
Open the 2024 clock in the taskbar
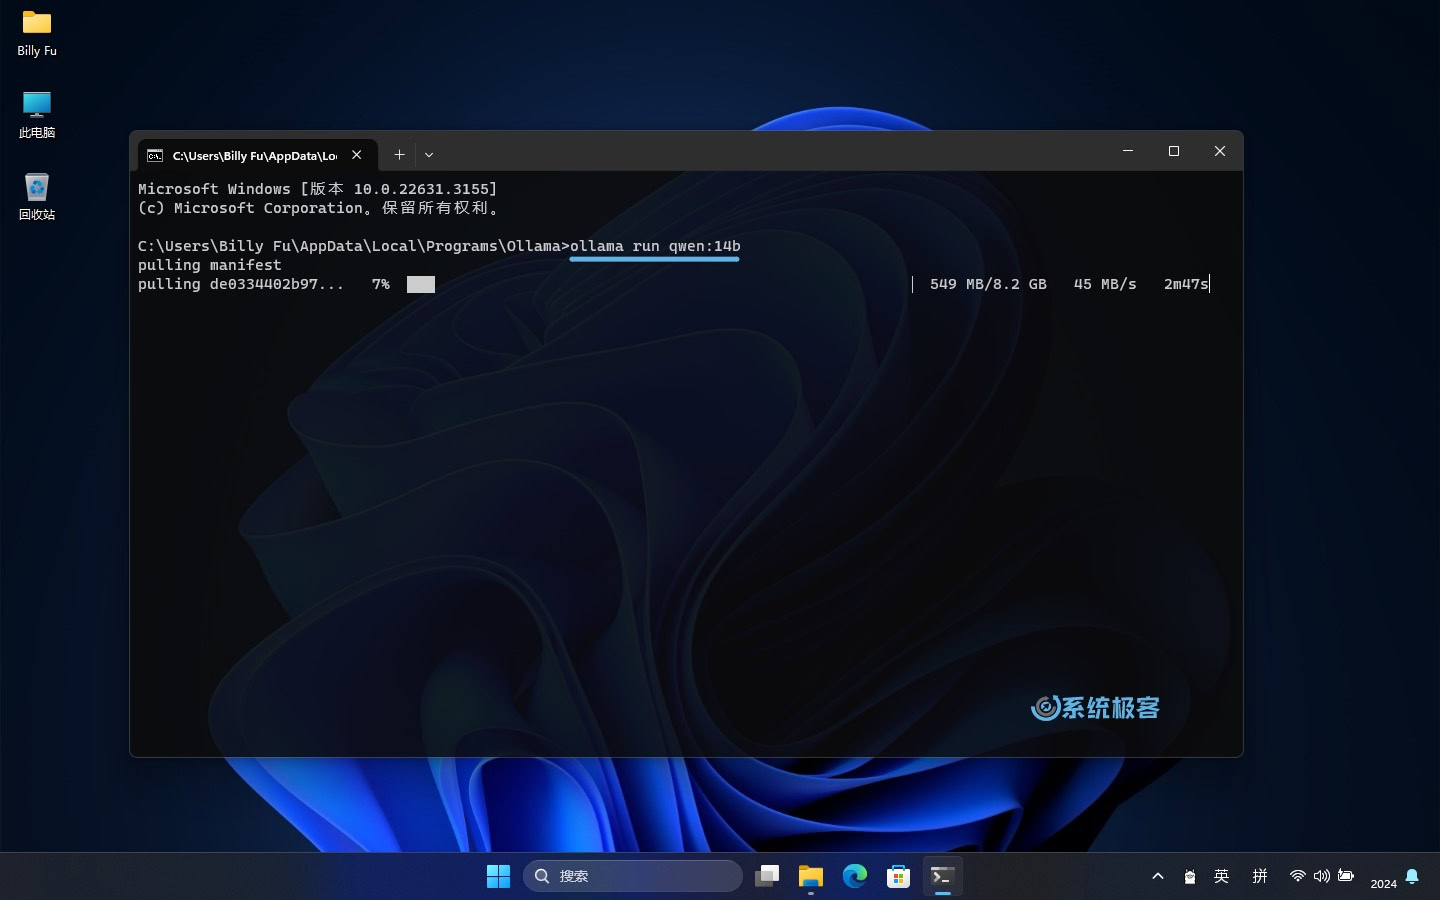click(x=1384, y=883)
